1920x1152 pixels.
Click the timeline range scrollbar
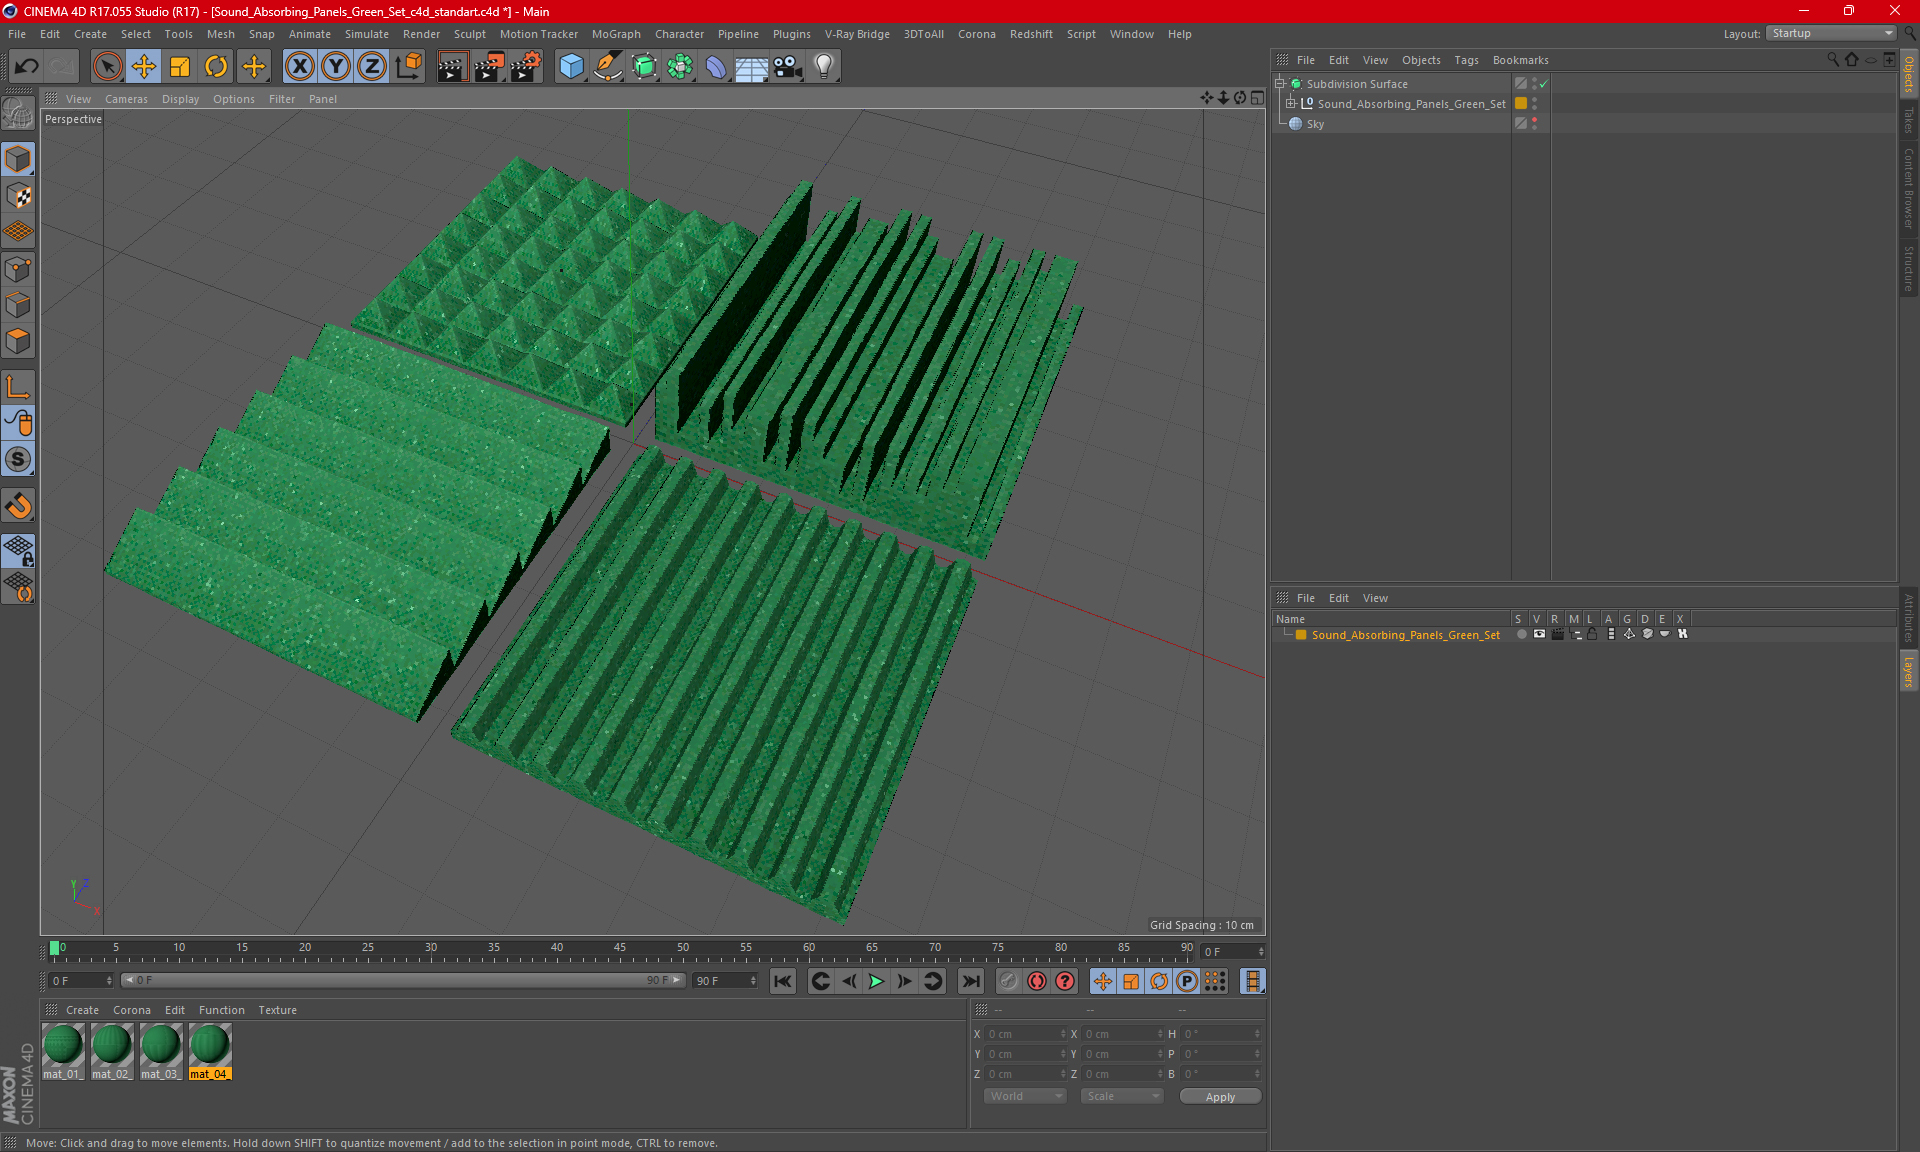(x=403, y=980)
